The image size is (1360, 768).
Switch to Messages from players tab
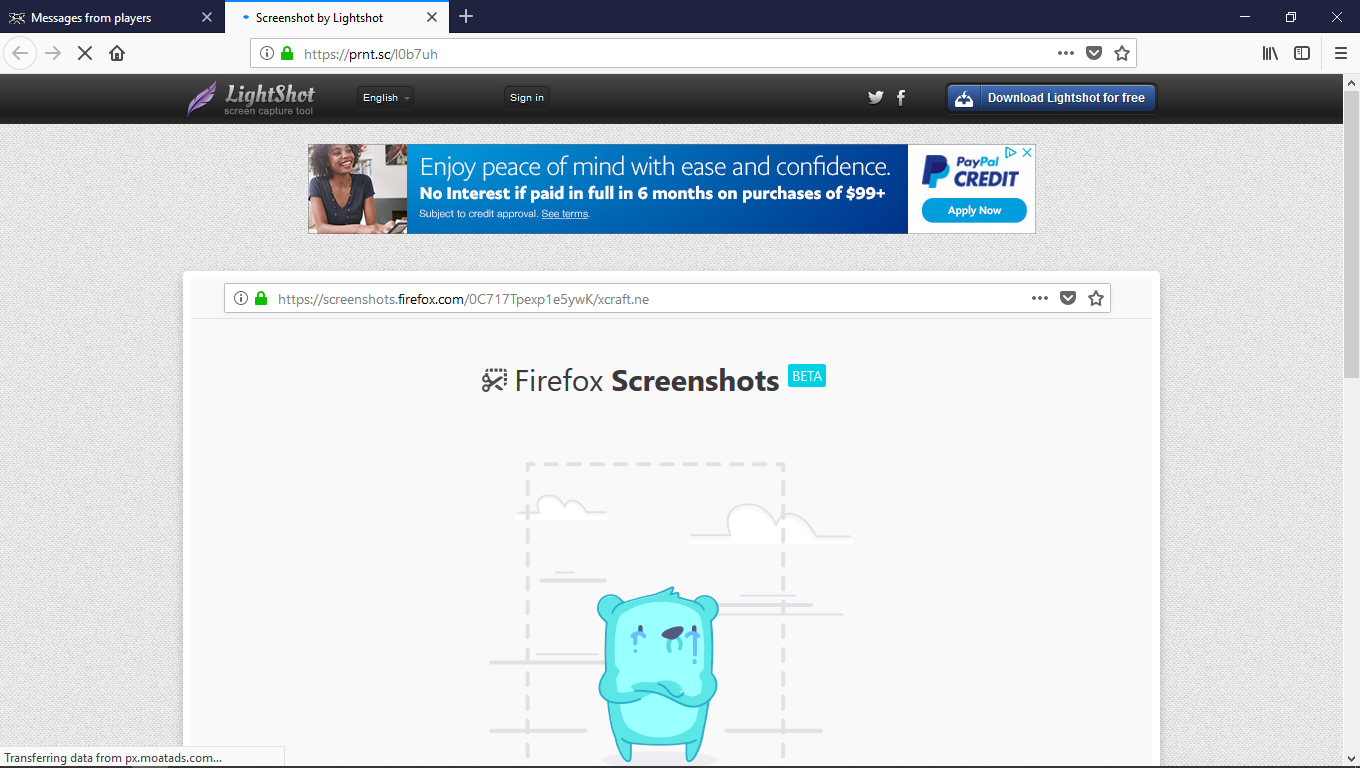click(x=112, y=18)
